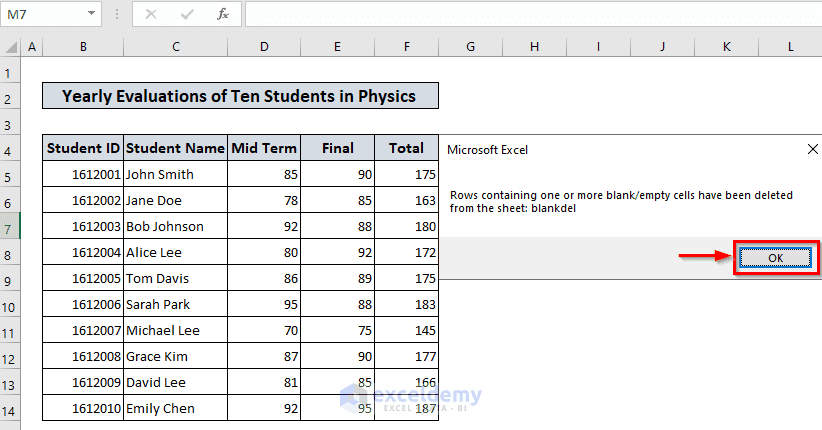This screenshot has height=430, width=822.
Task: Select column E header
Action: 338,47
